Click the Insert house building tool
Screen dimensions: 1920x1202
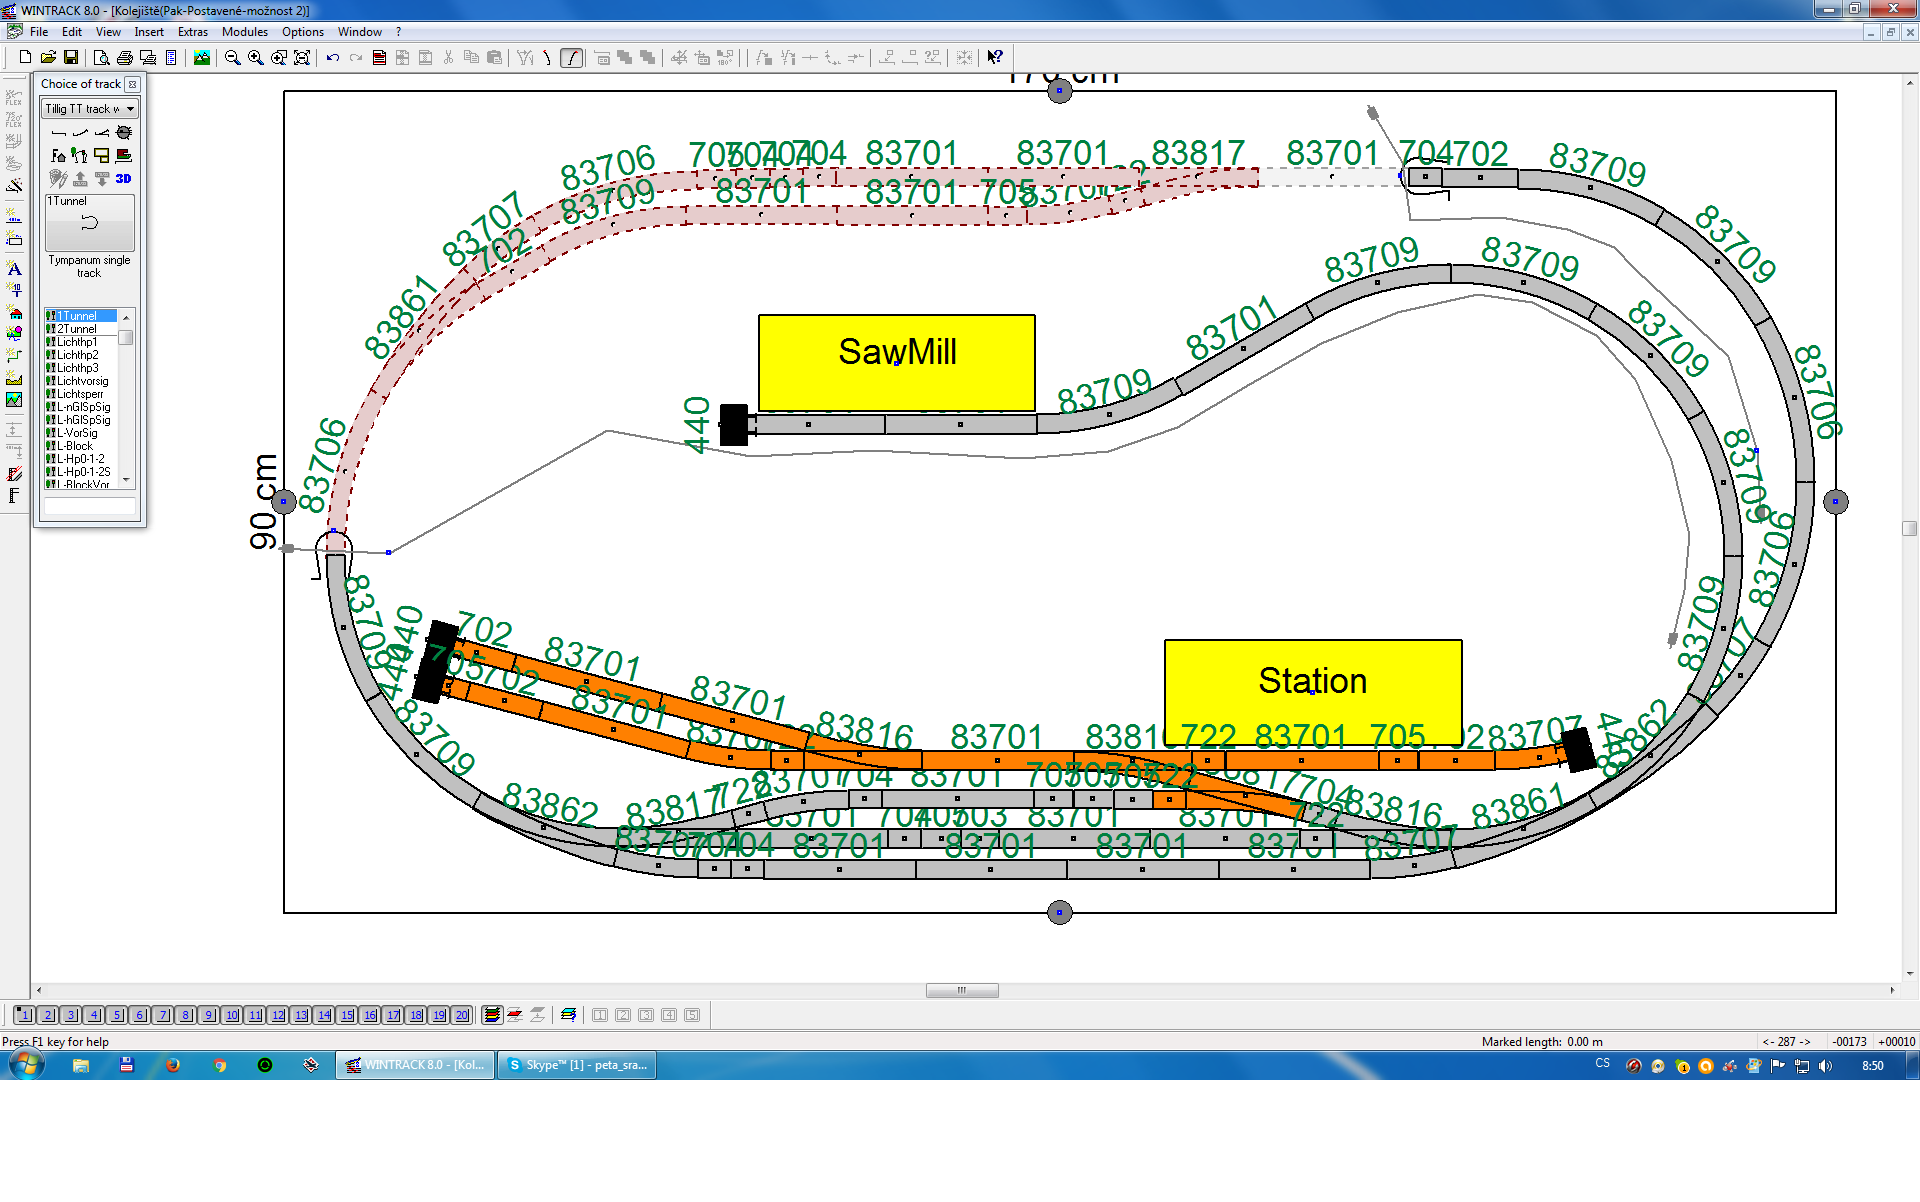pyautogui.click(x=14, y=313)
